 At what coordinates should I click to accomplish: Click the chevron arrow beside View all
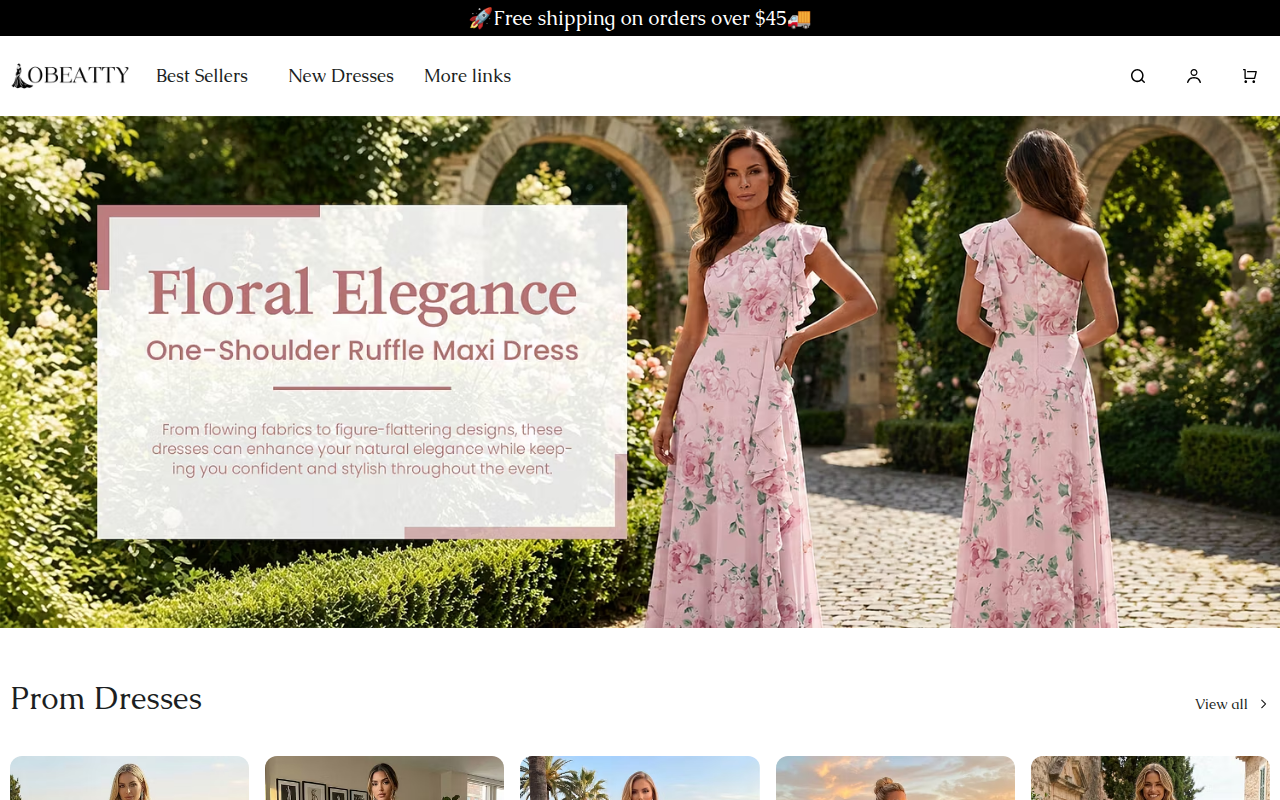1263,704
